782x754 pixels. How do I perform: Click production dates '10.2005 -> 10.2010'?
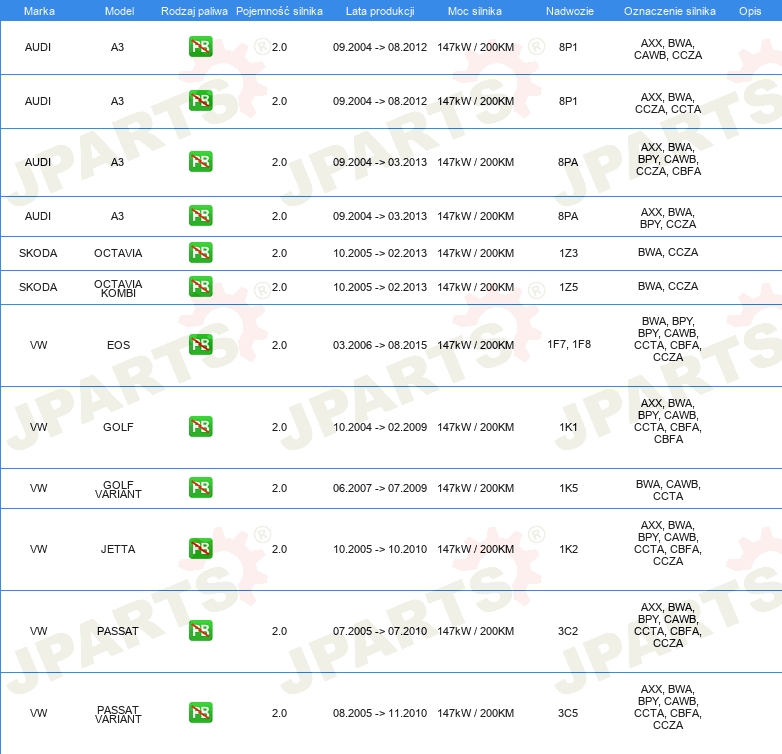pyautogui.click(x=380, y=549)
